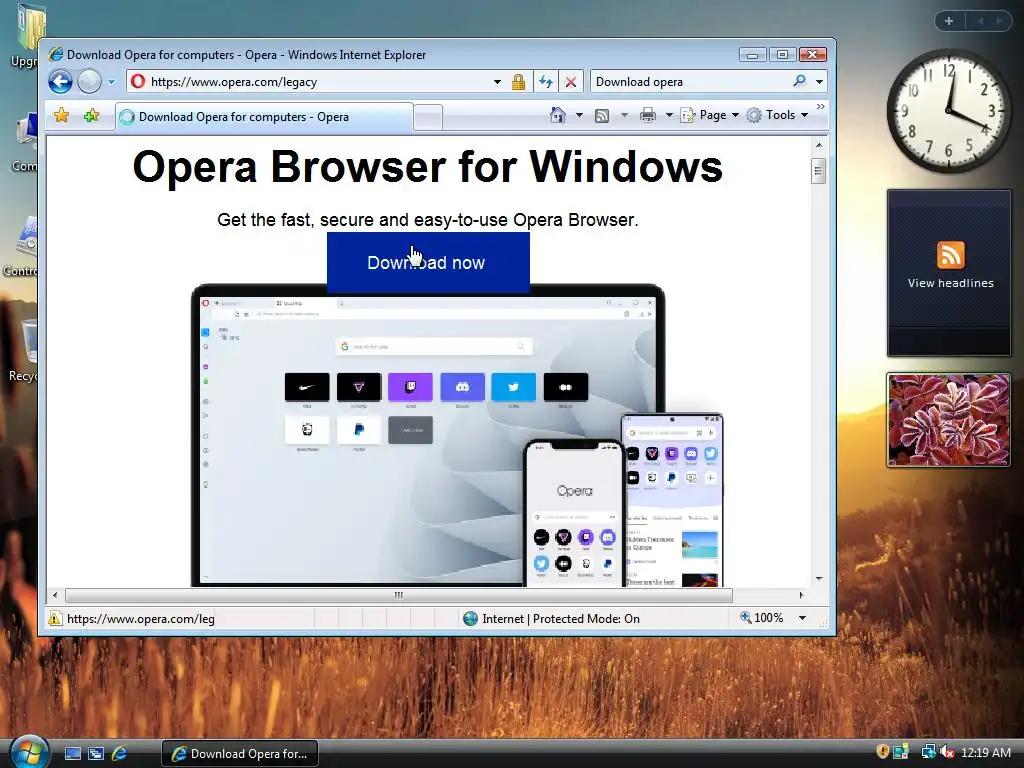Select the 'Download Opera for computers' tab
Screen dimensions: 1024x768
click(264, 117)
